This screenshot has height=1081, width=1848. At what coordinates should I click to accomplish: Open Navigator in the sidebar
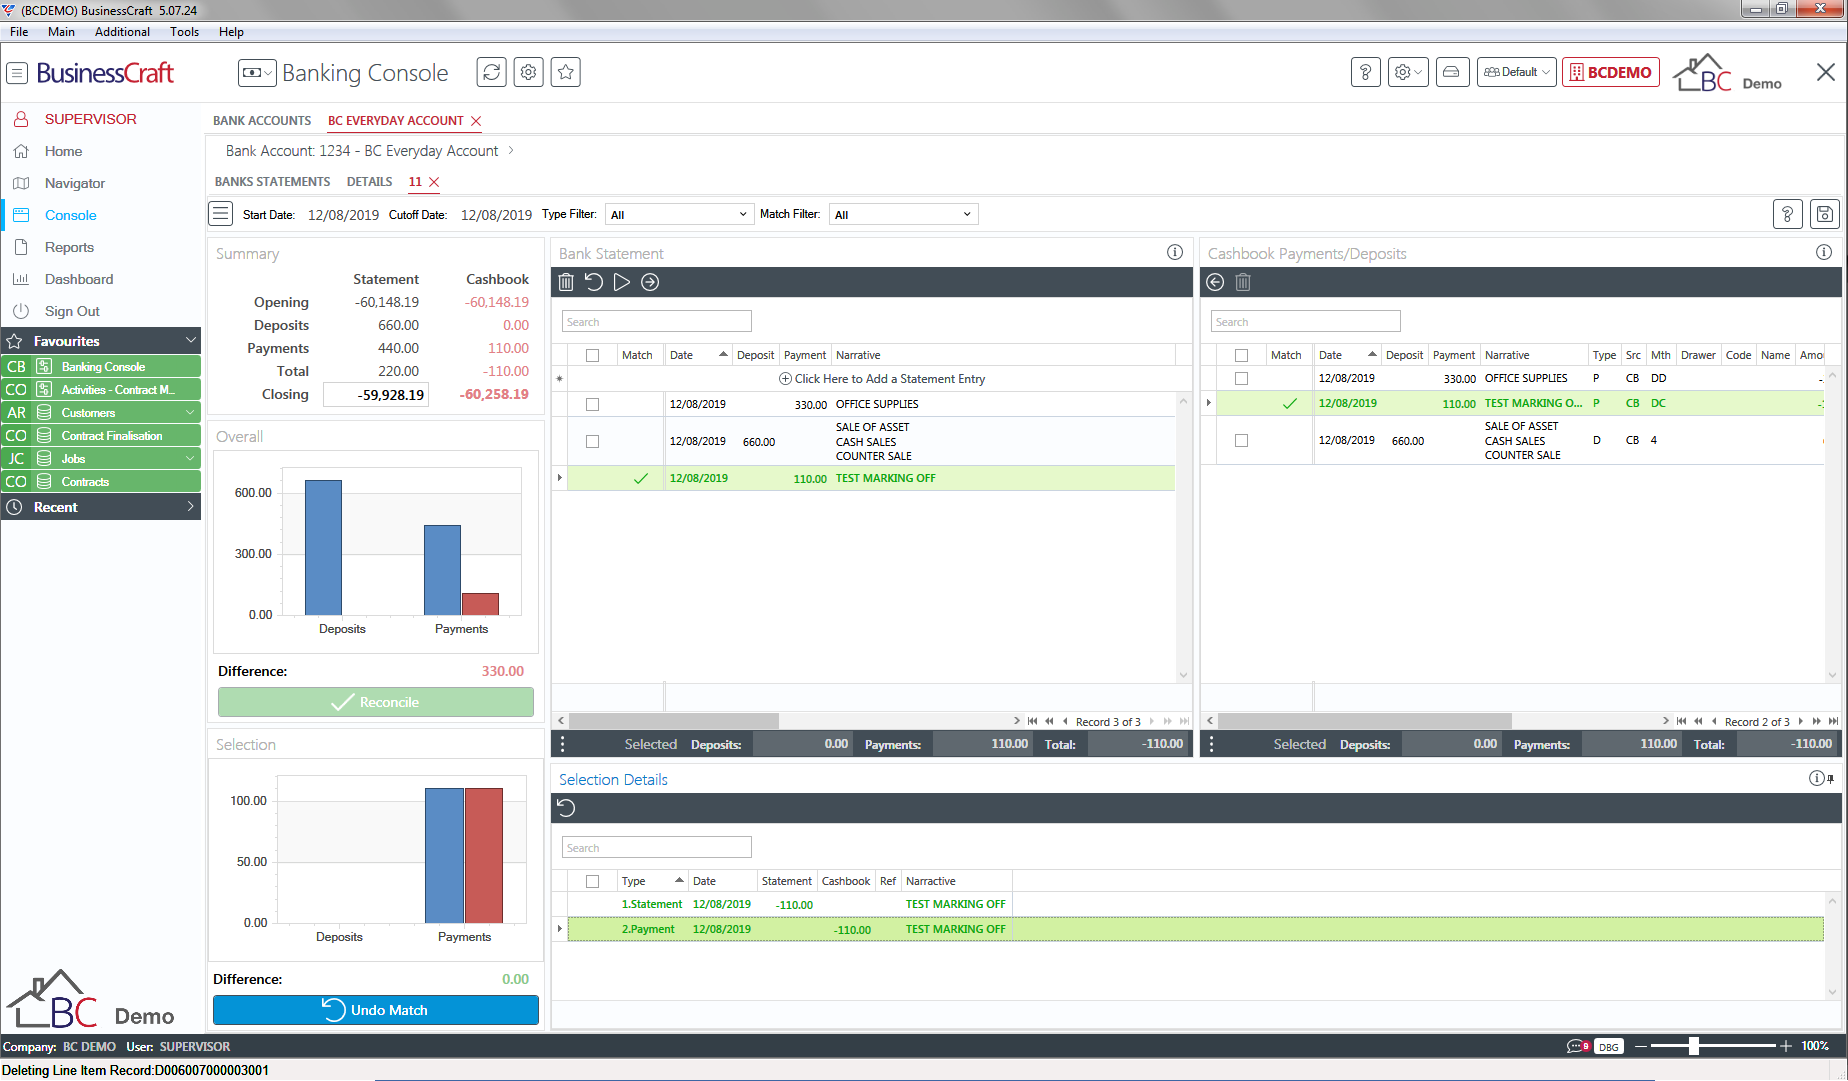pos(75,183)
